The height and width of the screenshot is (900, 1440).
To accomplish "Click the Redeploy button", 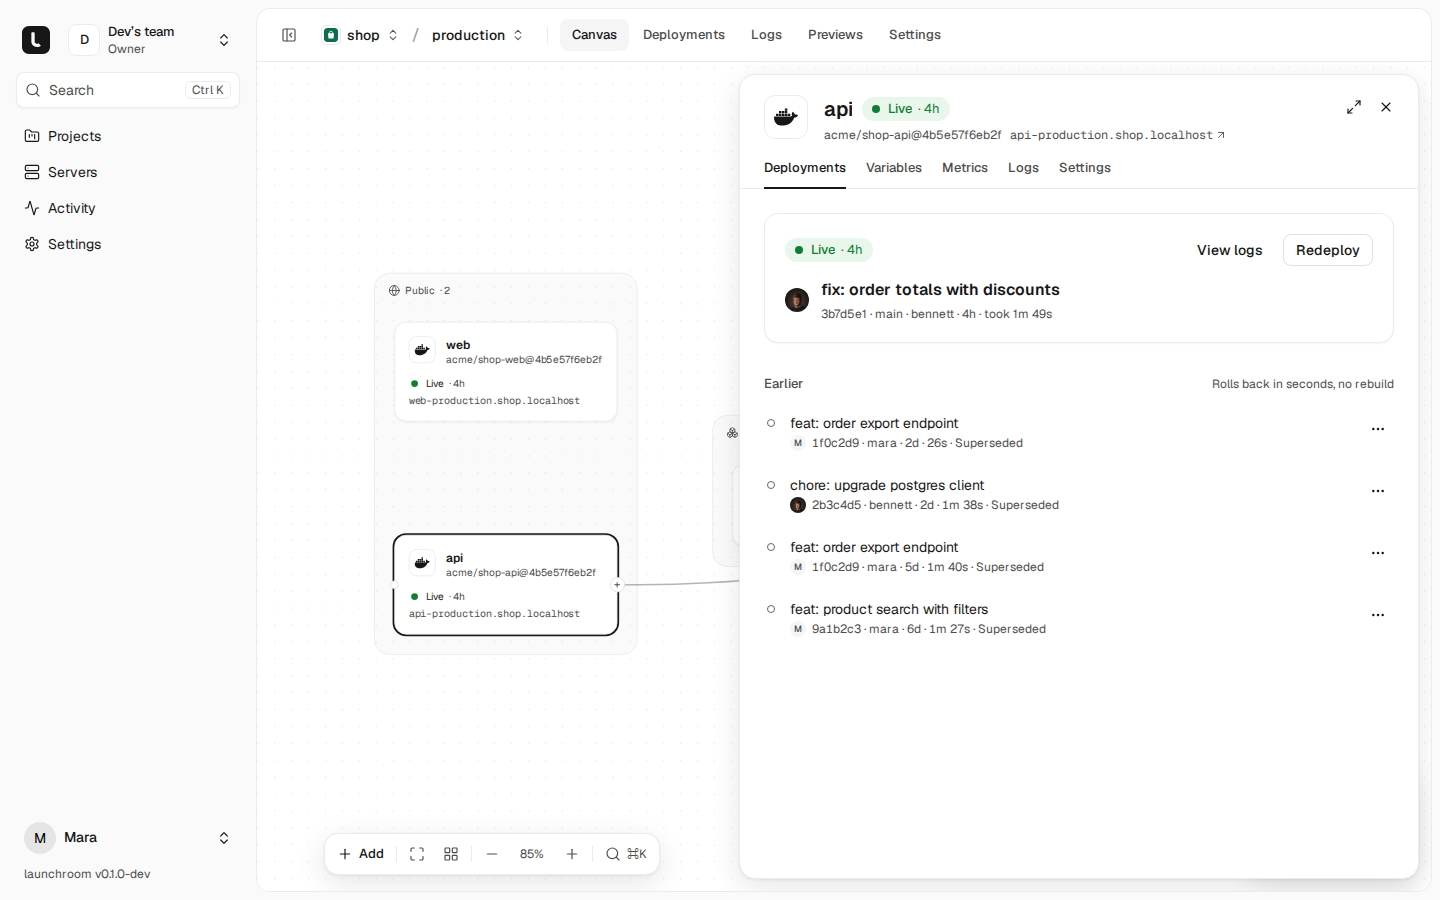I will (1328, 250).
